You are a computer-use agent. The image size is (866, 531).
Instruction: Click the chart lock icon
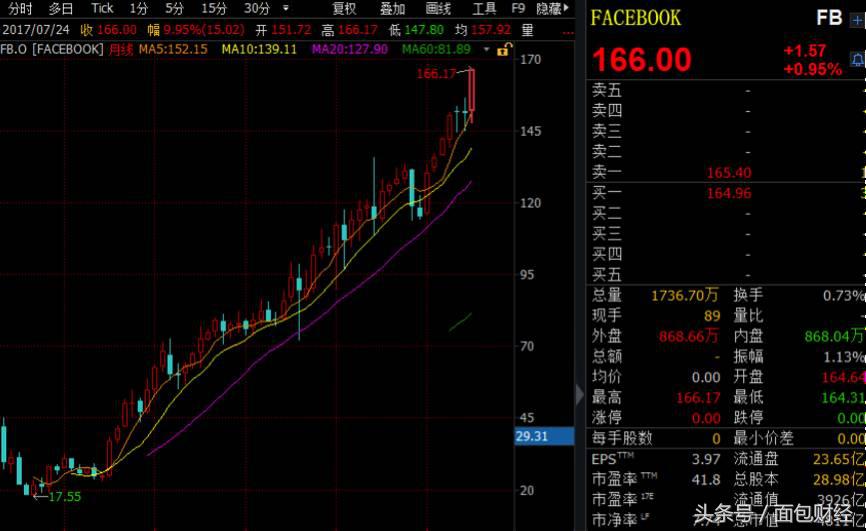click(x=504, y=50)
